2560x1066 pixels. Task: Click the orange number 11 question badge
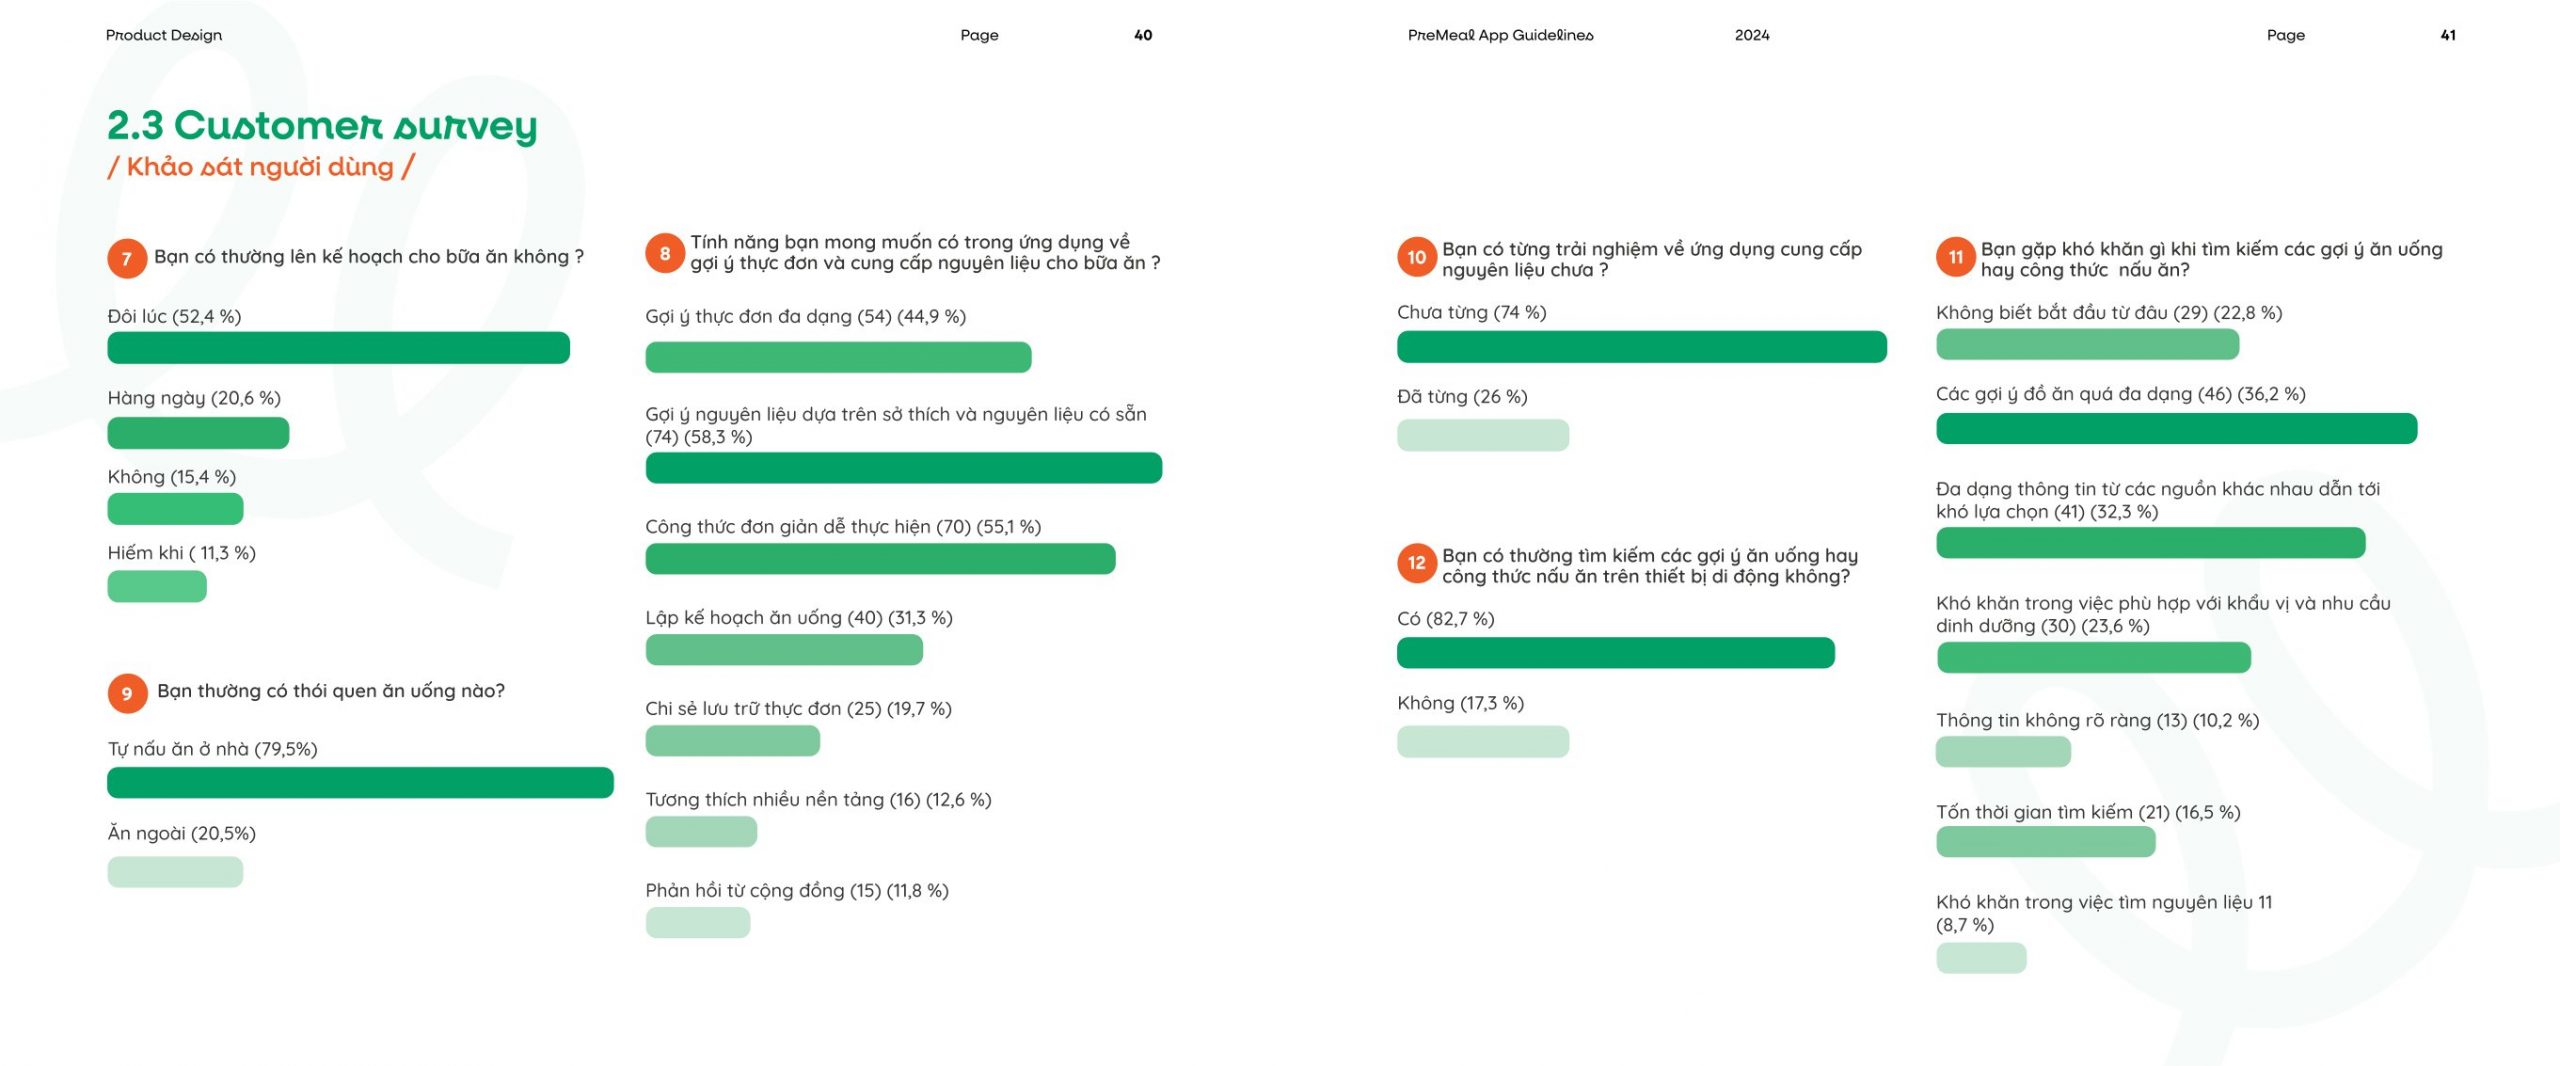pyautogui.click(x=1956, y=257)
